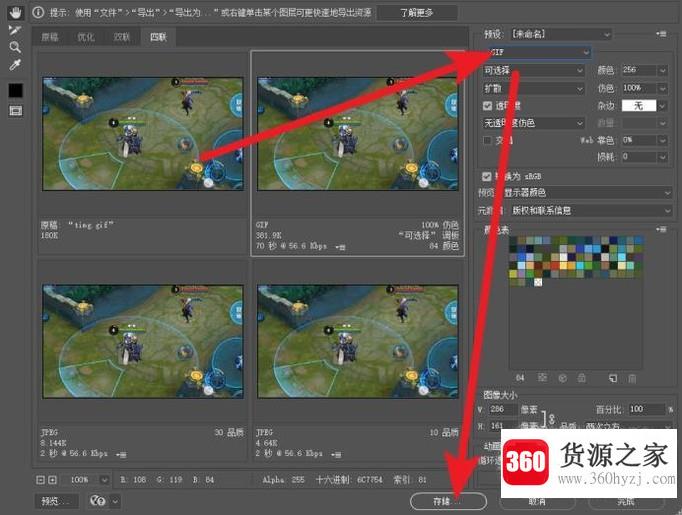Viewport: 682px width, 515px height.
Task: Expand the browser selection dropdown arrow
Action: point(115,501)
